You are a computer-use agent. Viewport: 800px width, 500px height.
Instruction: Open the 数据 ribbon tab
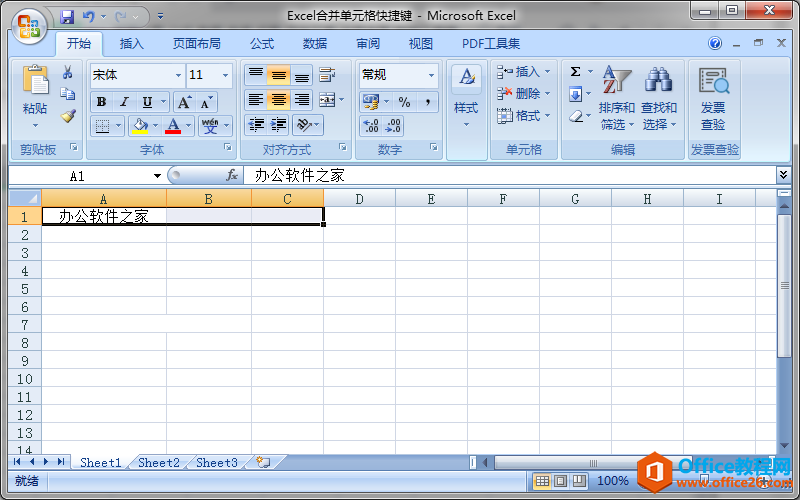point(315,44)
